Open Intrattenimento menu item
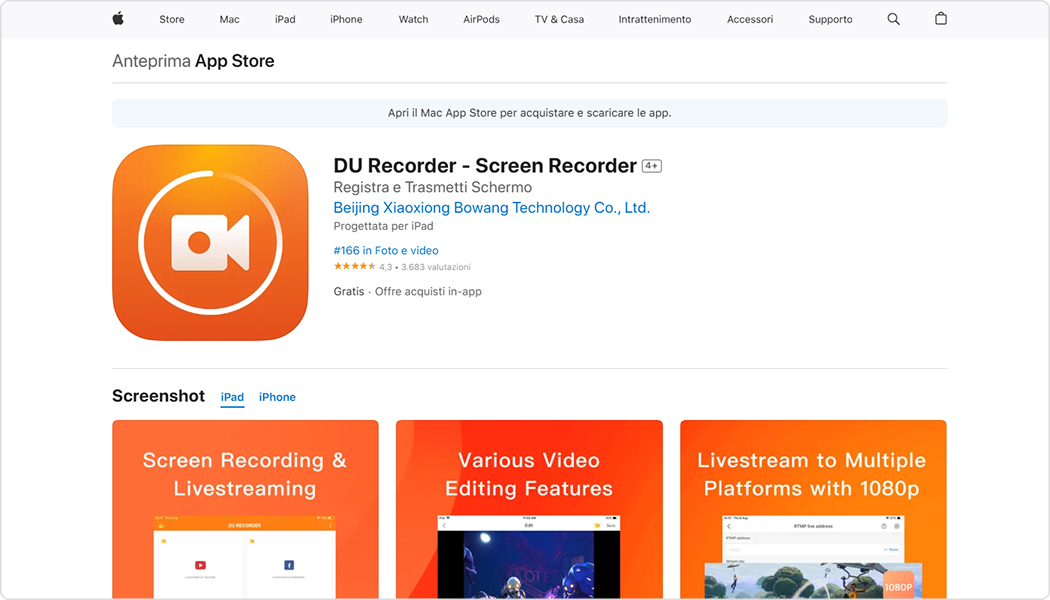This screenshot has width=1050, height=600. click(x=655, y=19)
